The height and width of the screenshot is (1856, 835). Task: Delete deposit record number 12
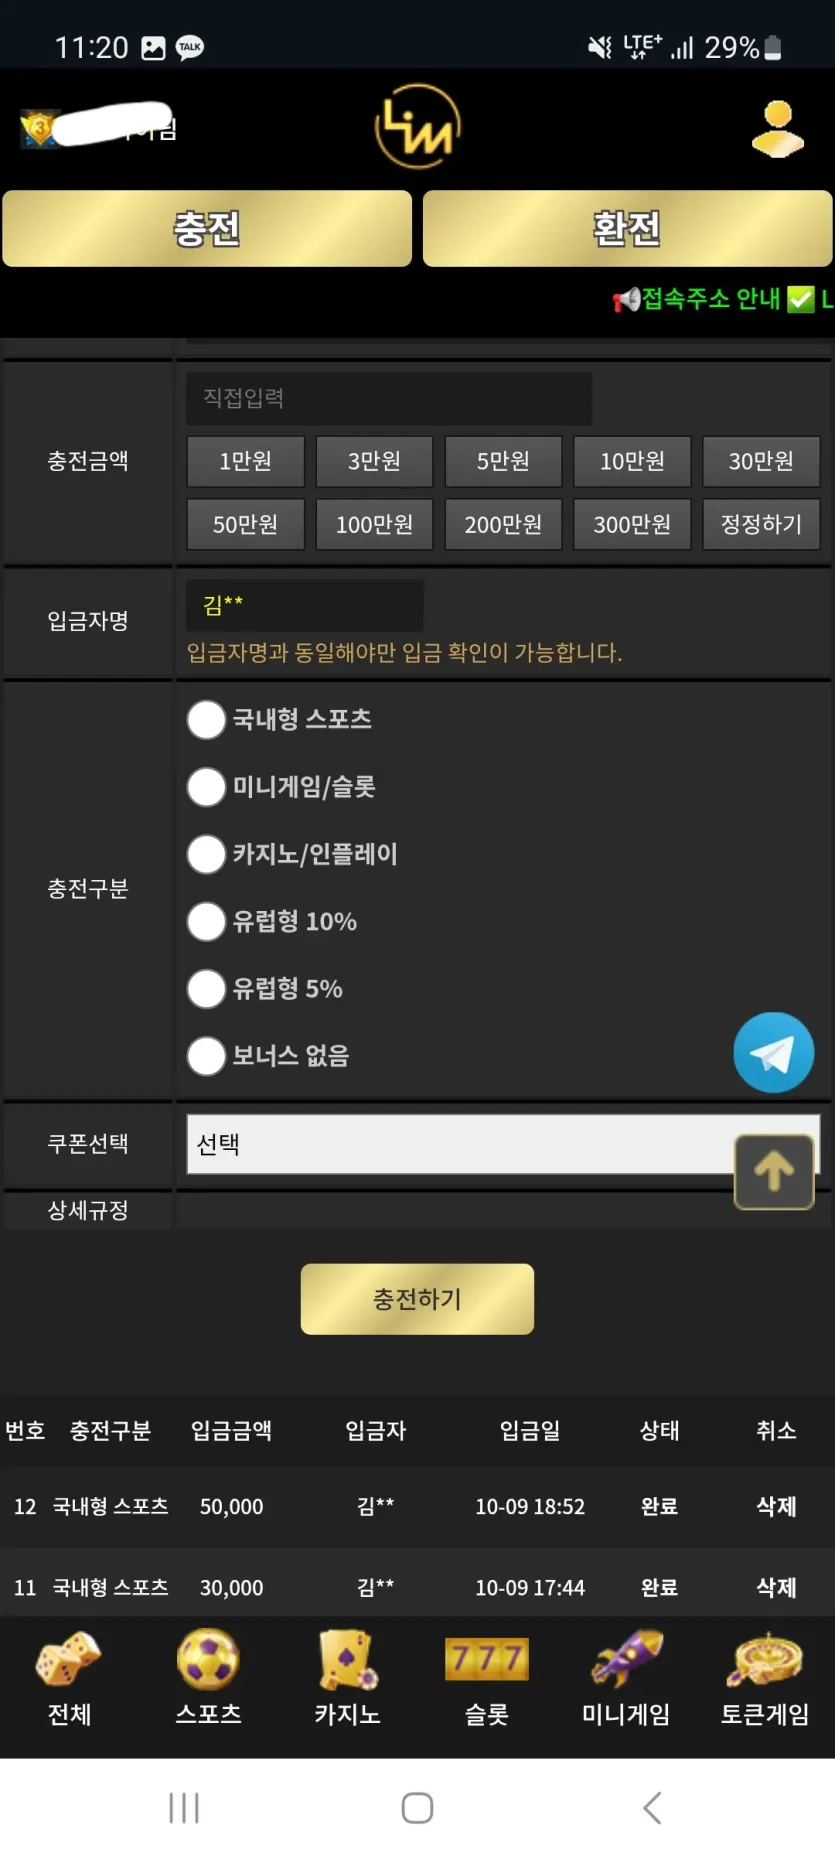point(776,1506)
